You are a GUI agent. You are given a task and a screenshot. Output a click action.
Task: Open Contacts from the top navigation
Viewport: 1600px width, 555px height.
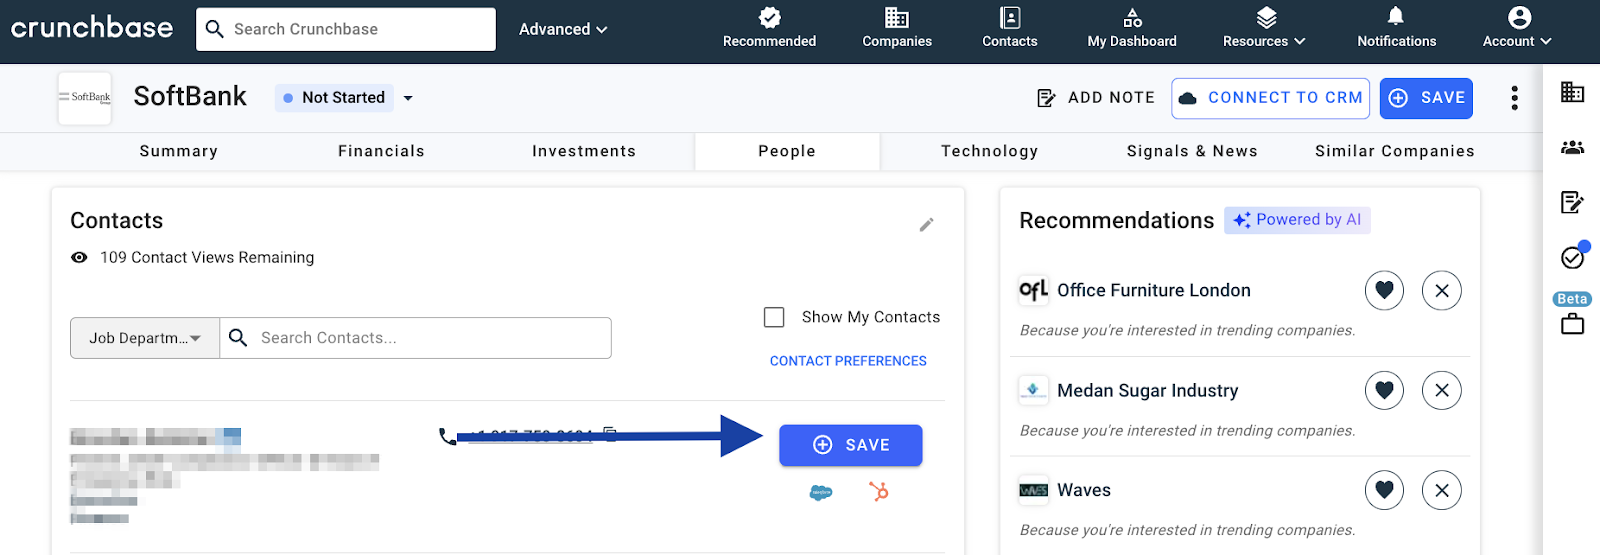coord(1010,28)
